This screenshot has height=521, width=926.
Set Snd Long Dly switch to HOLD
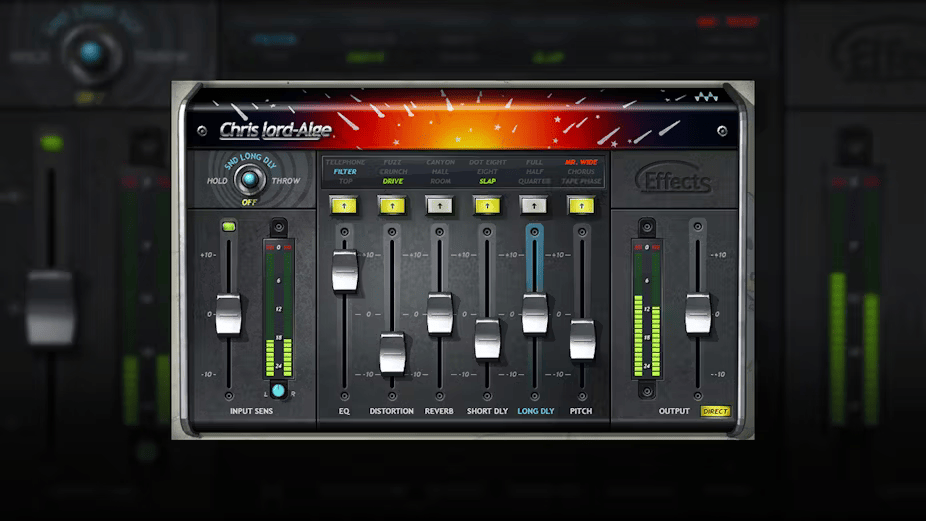point(217,181)
